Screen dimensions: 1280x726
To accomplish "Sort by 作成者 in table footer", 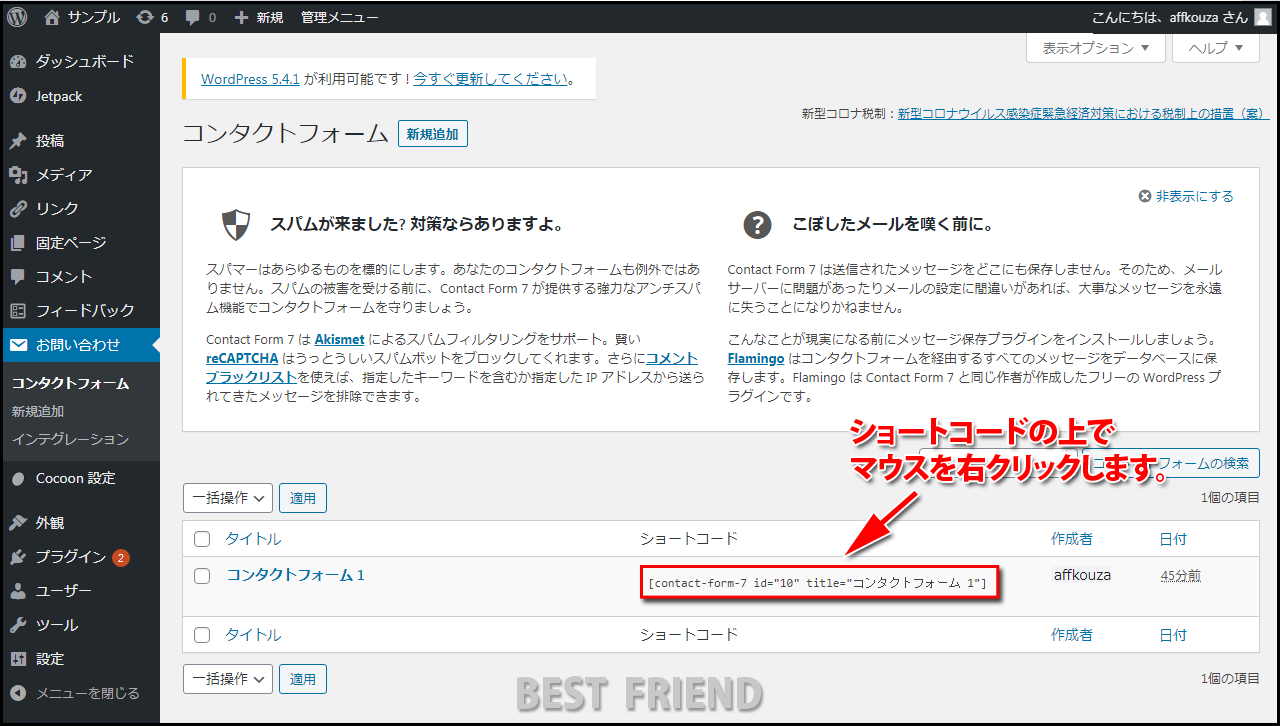I will [1072, 635].
